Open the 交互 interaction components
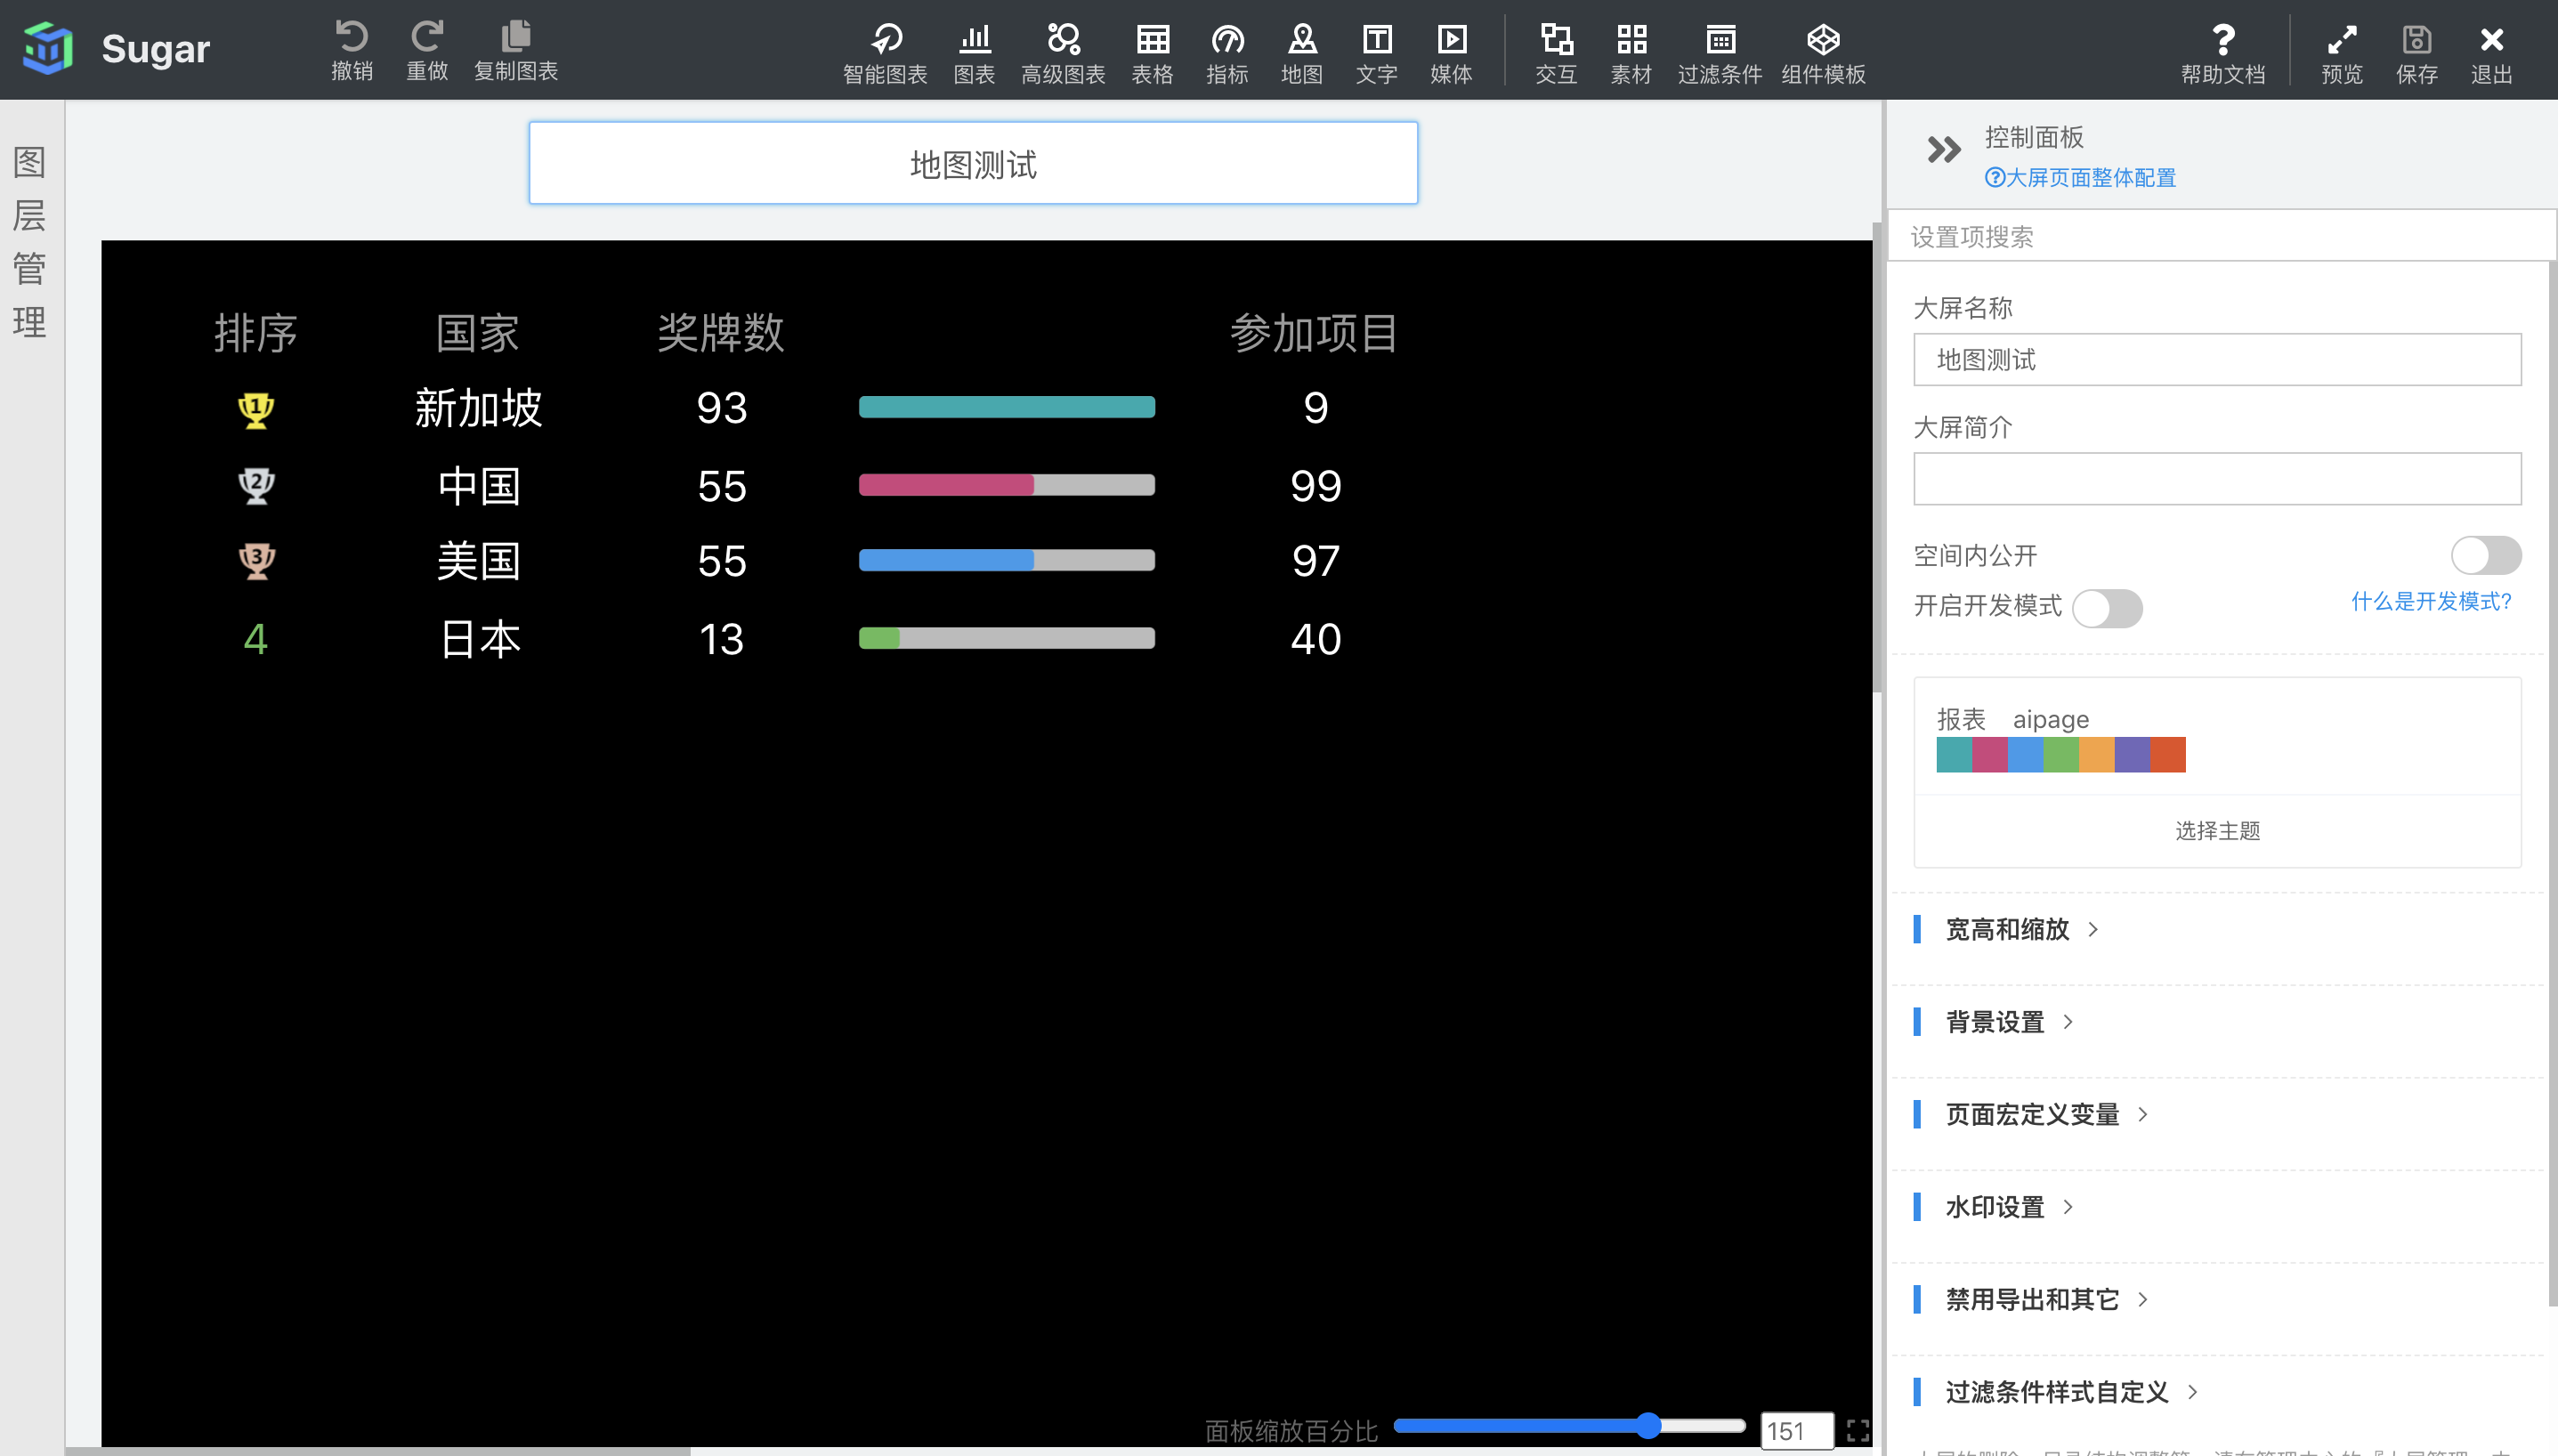2558x1456 pixels. pyautogui.click(x=1556, y=53)
